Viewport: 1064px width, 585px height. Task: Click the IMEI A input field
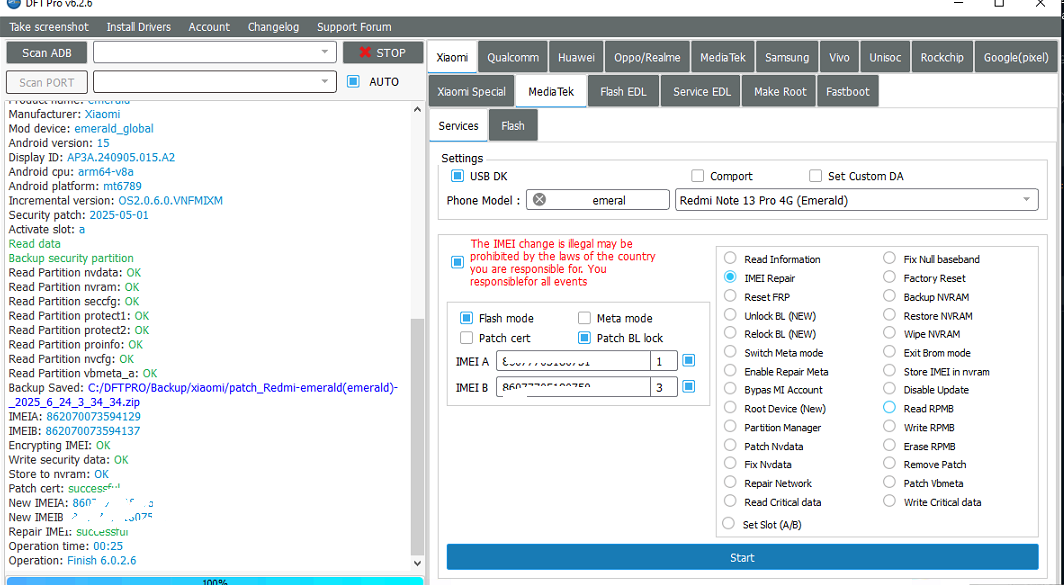tap(573, 361)
